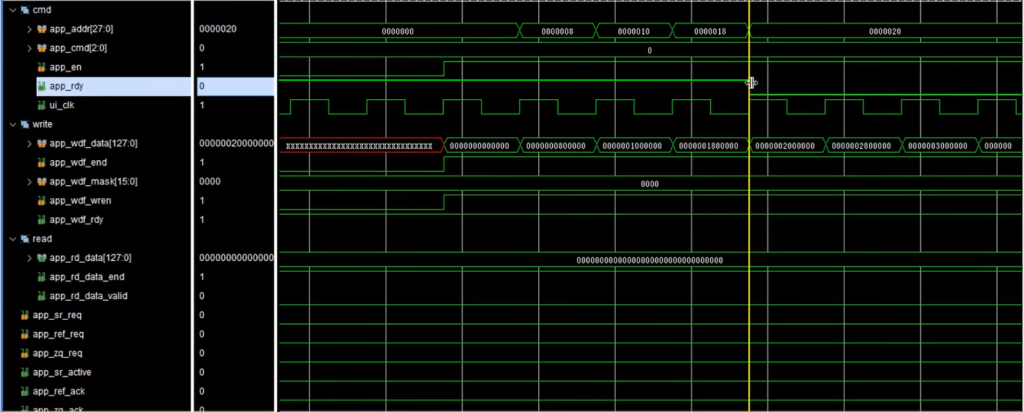Click the app_wdf_rdy signal icon
1024x412 pixels.
[42, 219]
